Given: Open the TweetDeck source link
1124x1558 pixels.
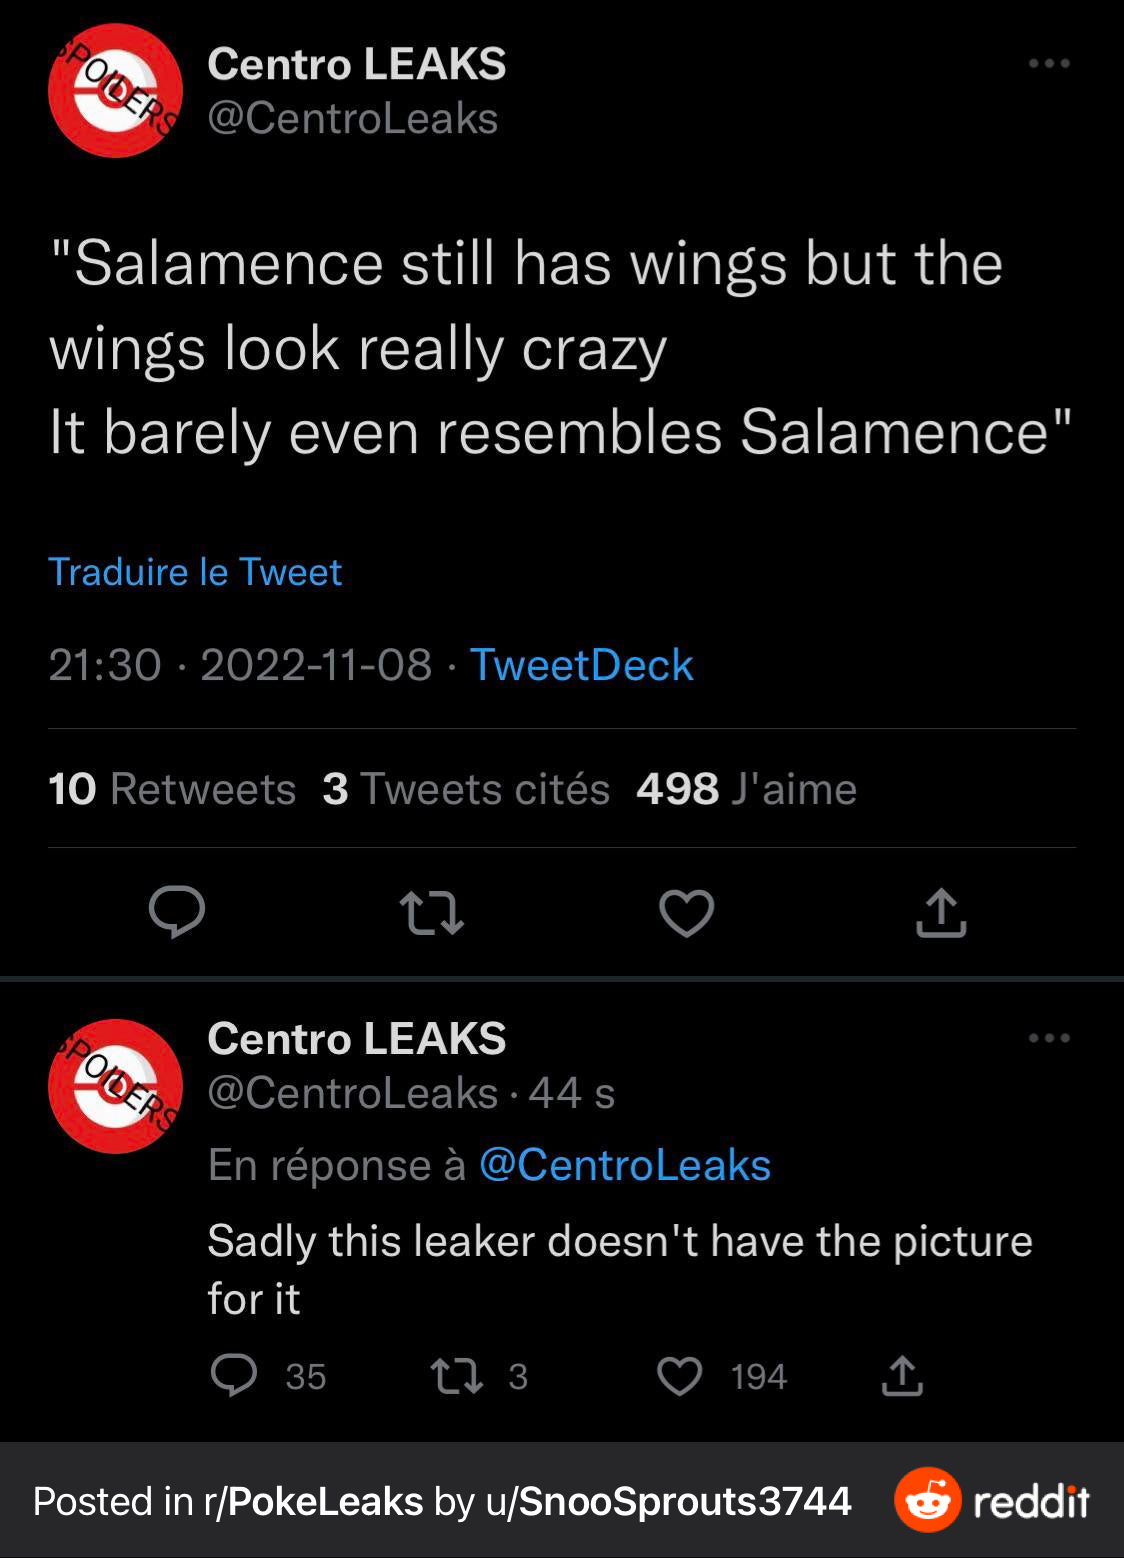Looking at the screenshot, I should (x=581, y=665).
